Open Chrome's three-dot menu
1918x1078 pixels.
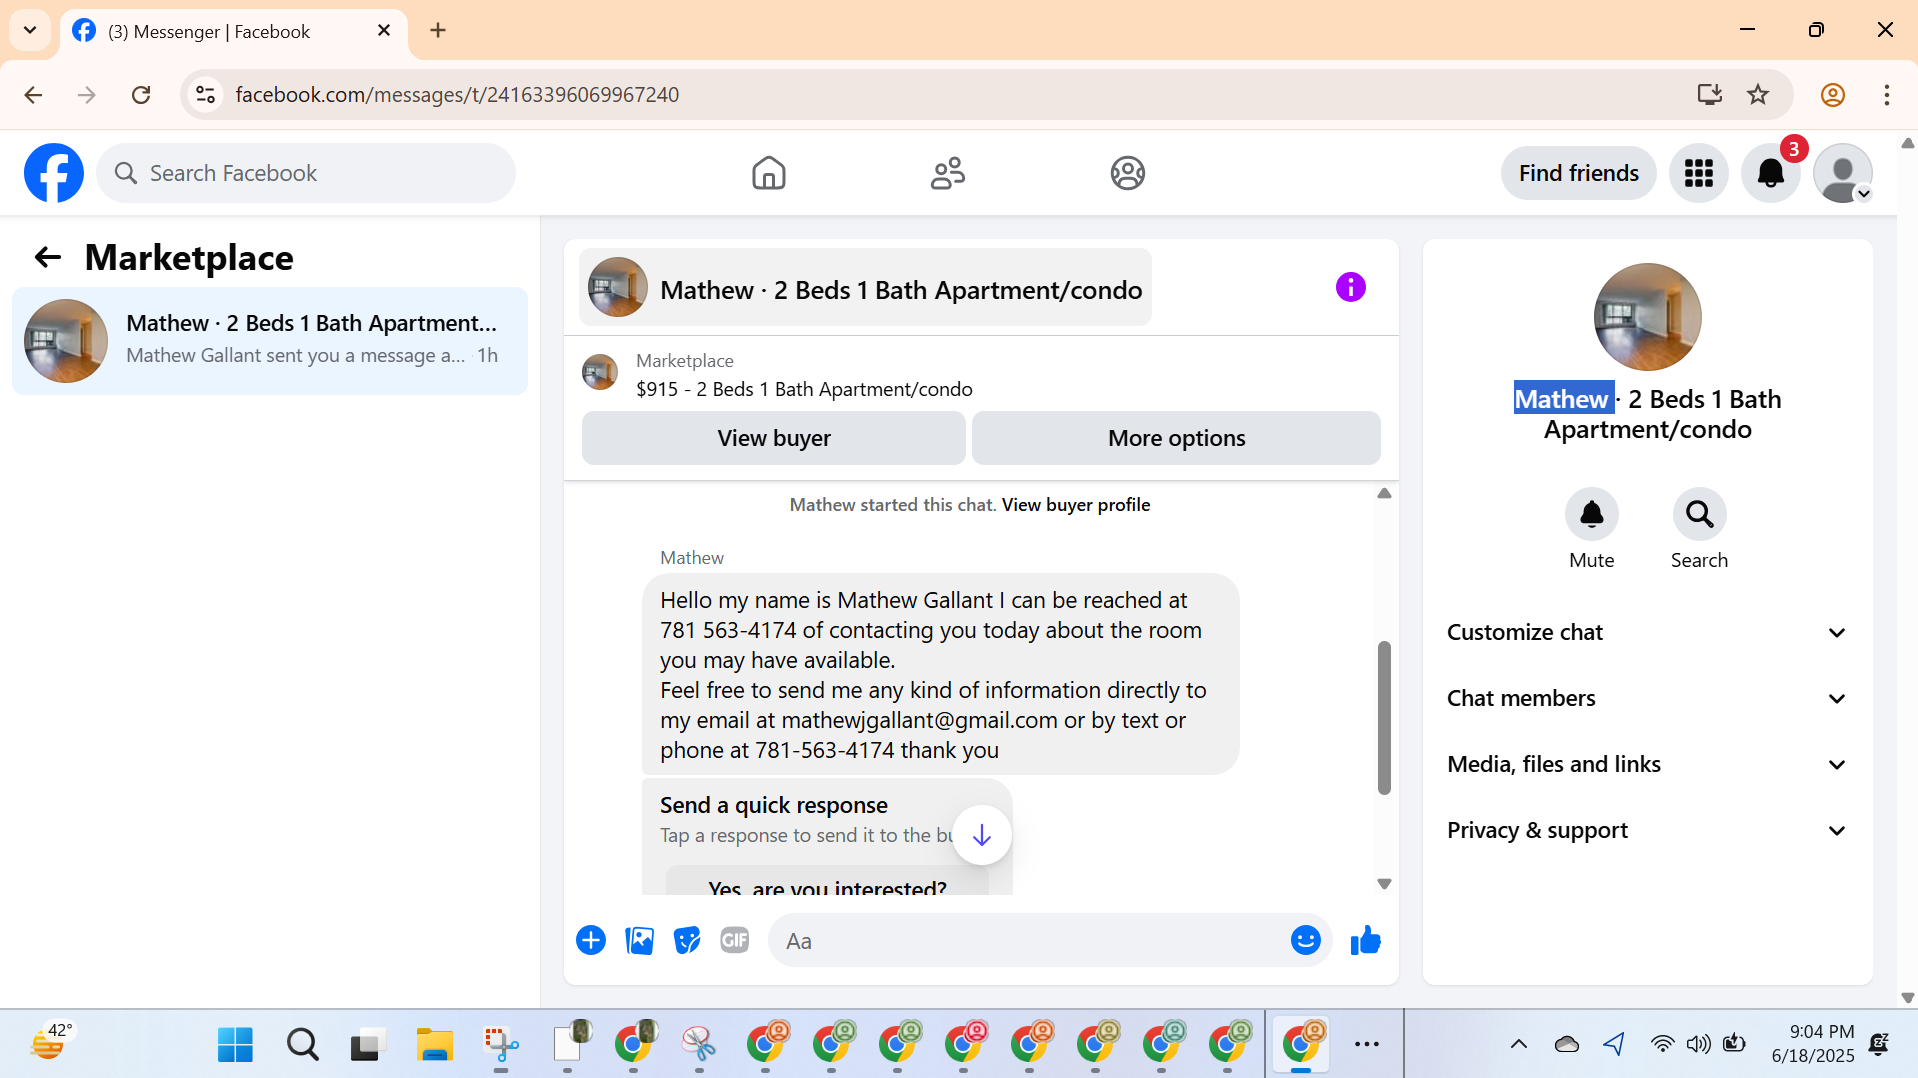coord(1887,94)
